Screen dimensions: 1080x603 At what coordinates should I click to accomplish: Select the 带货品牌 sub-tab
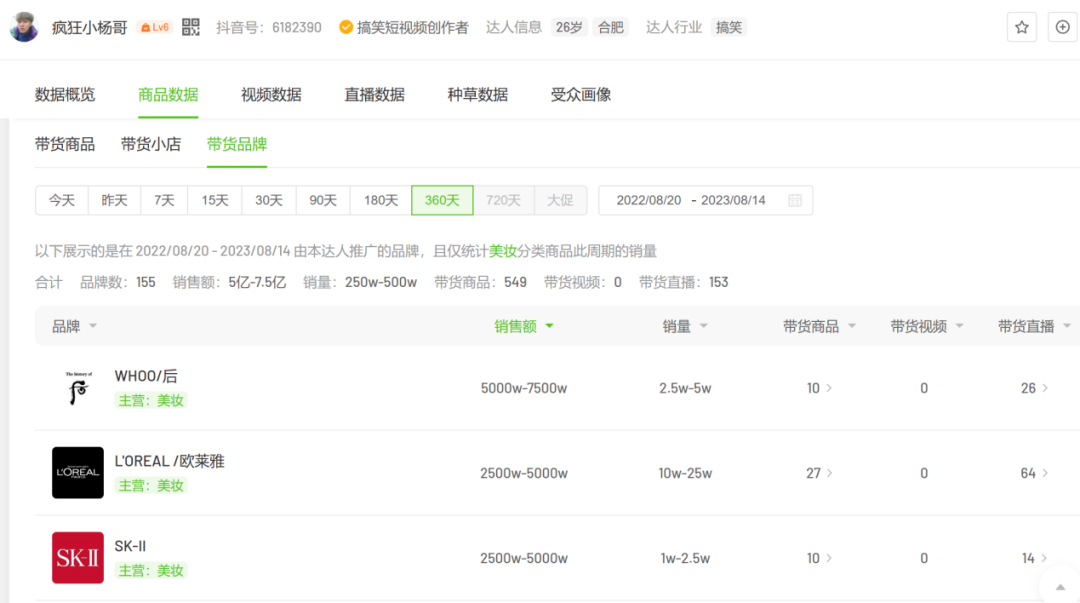237,144
